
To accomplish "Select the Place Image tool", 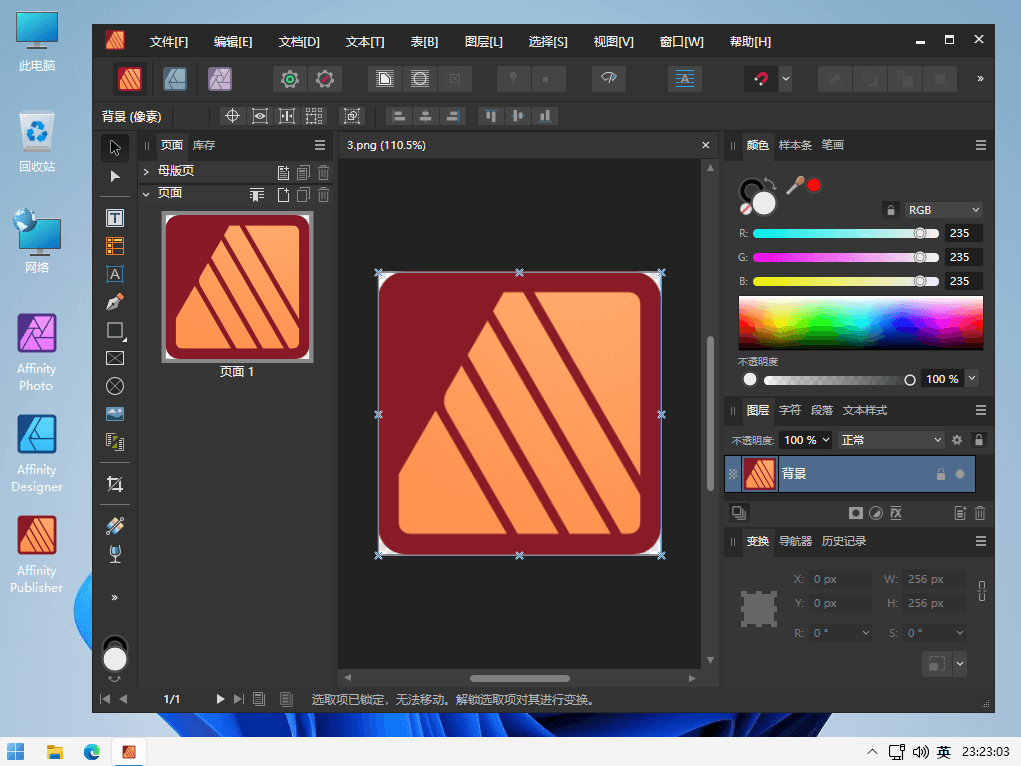I will pos(115,414).
